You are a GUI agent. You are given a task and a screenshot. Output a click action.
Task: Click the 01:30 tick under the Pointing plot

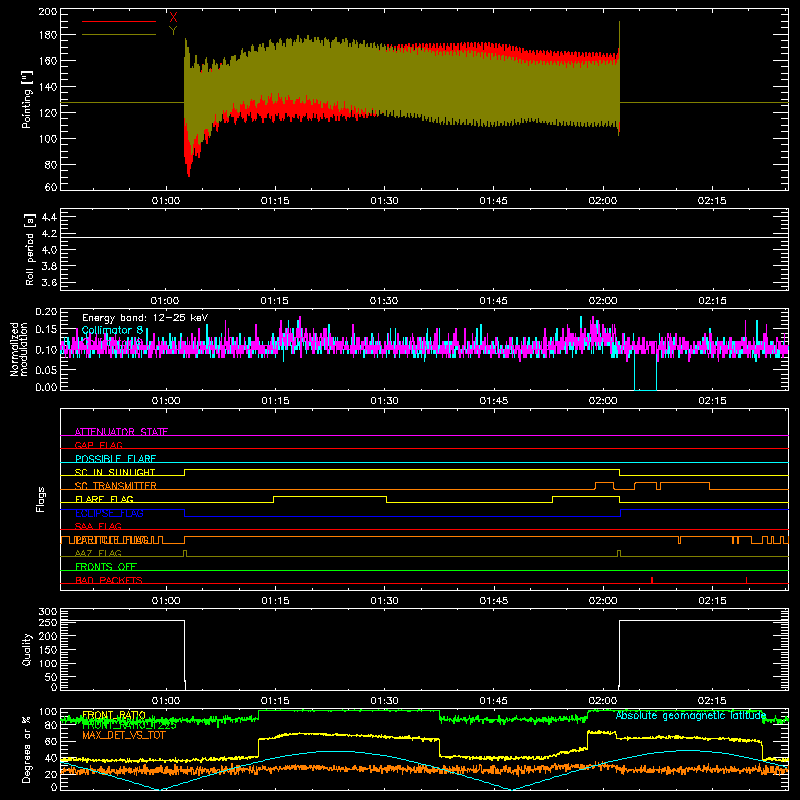tap(384, 201)
